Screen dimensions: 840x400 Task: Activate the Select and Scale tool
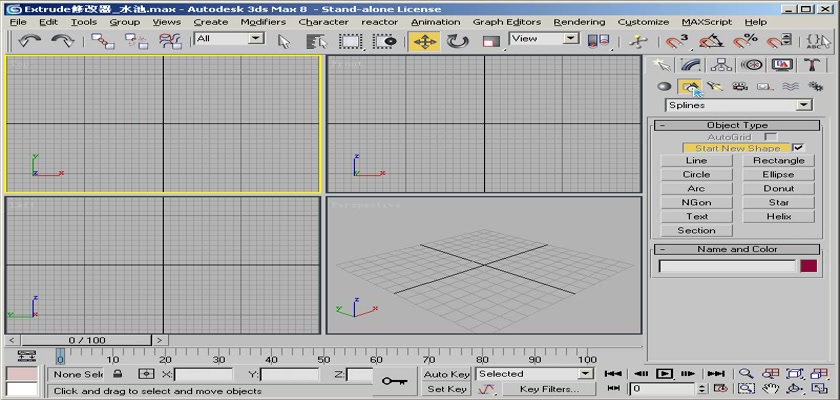click(491, 42)
